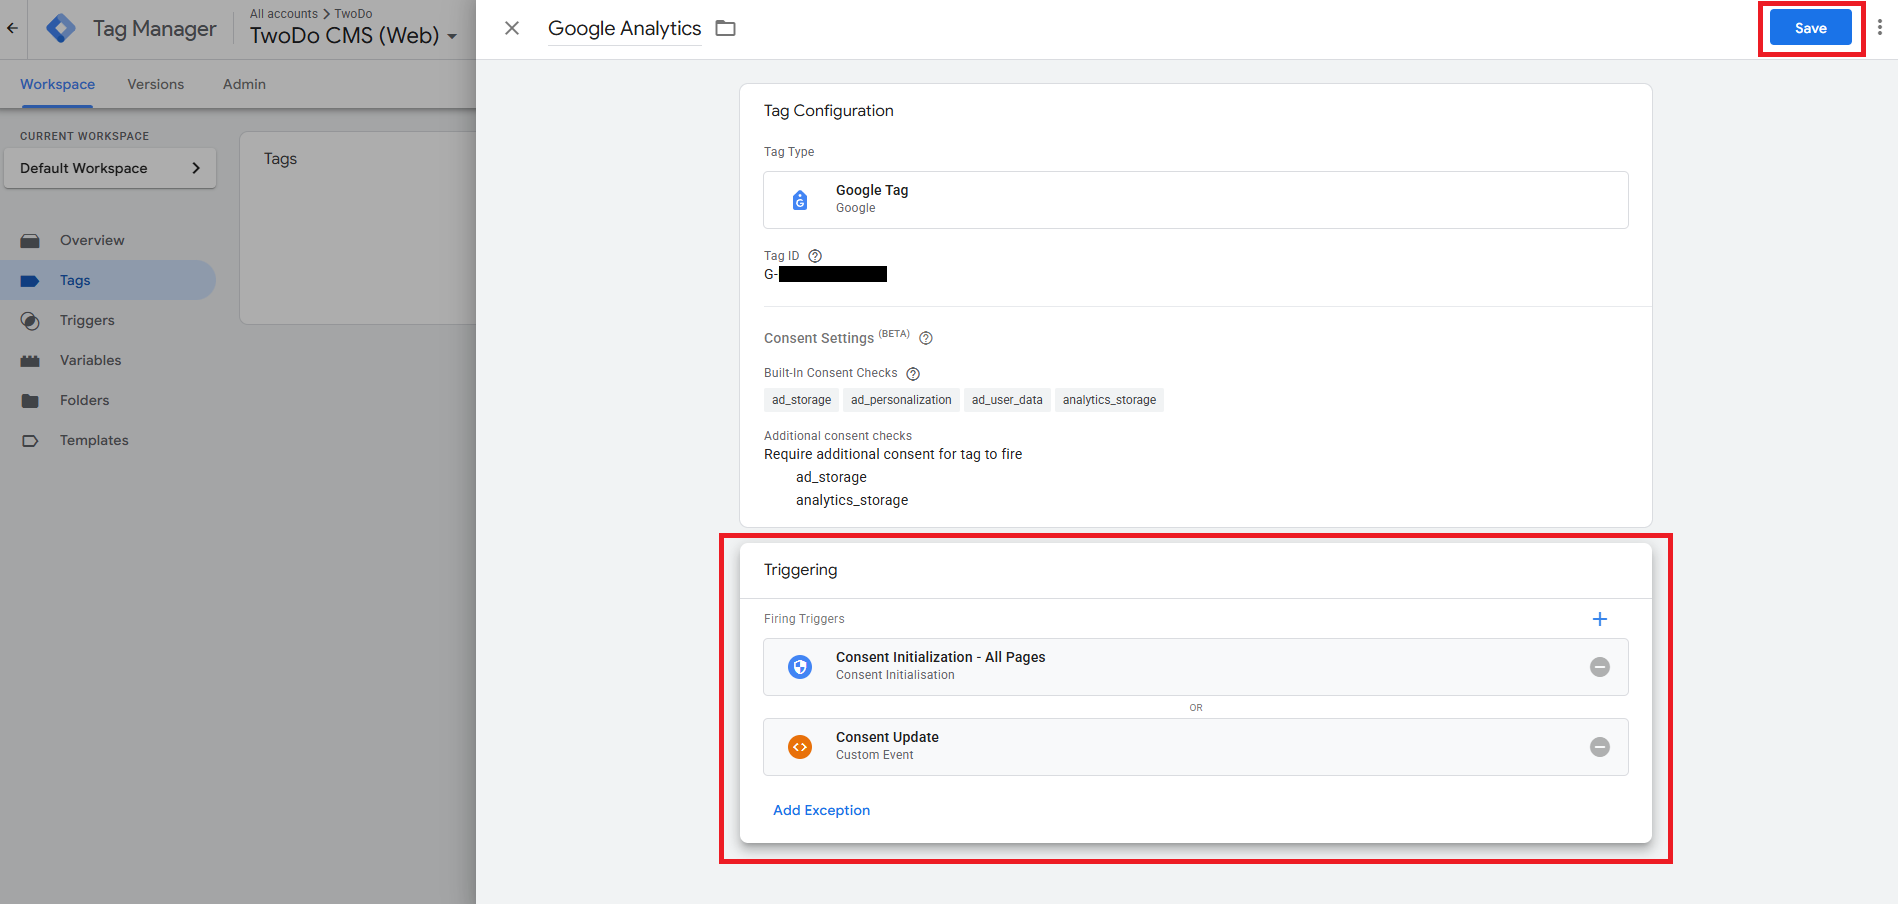Expand the Default Workspace selector

[x=110, y=168]
